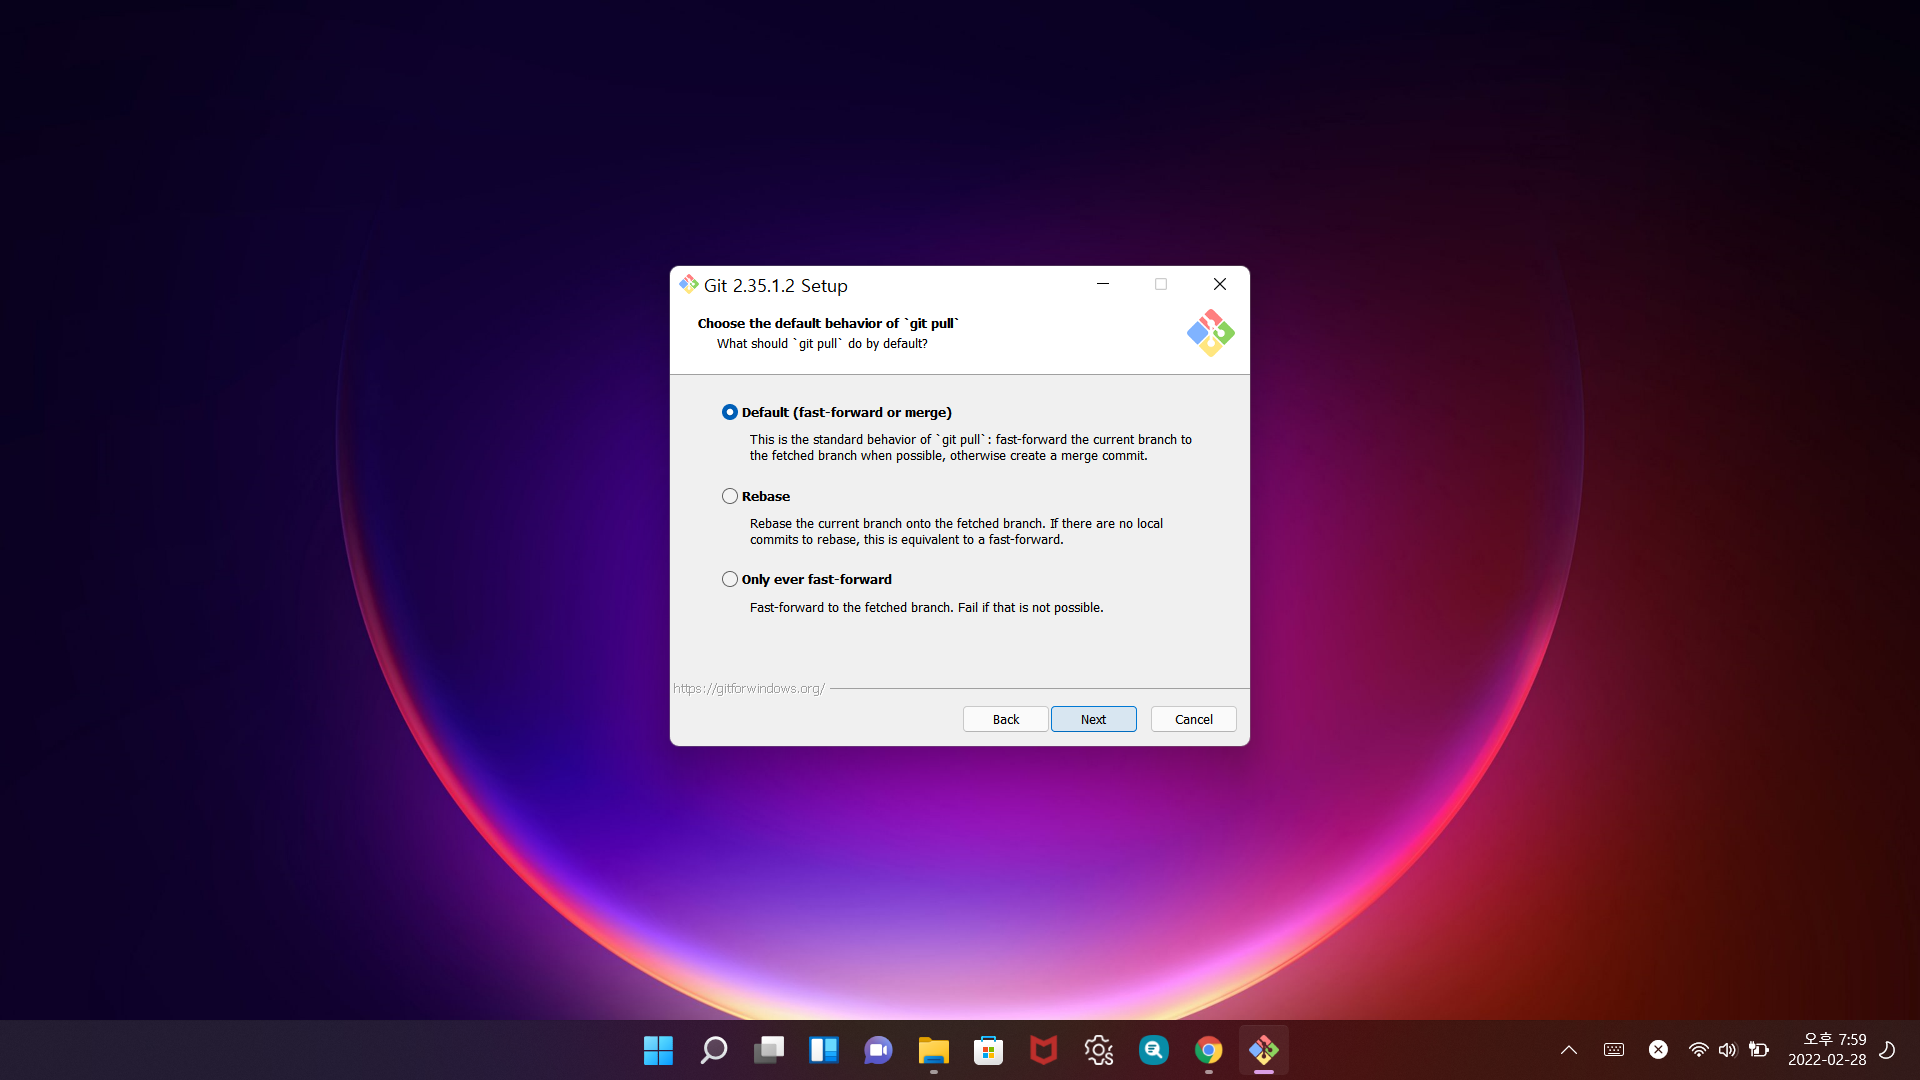Click the Git logo in dialog header
The height and width of the screenshot is (1080, 1920).
tap(1210, 333)
